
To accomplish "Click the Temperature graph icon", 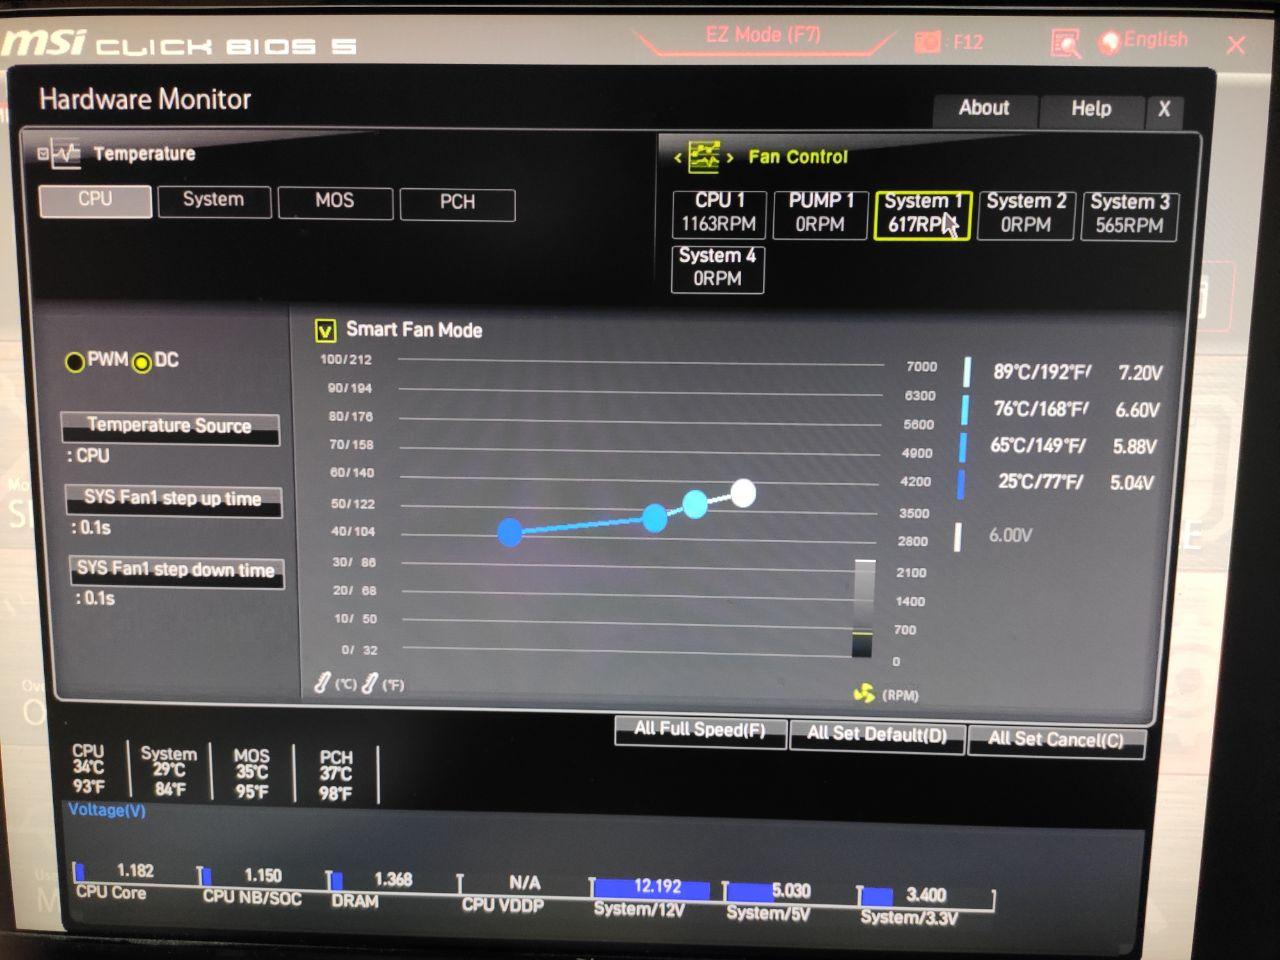I will 66,153.
